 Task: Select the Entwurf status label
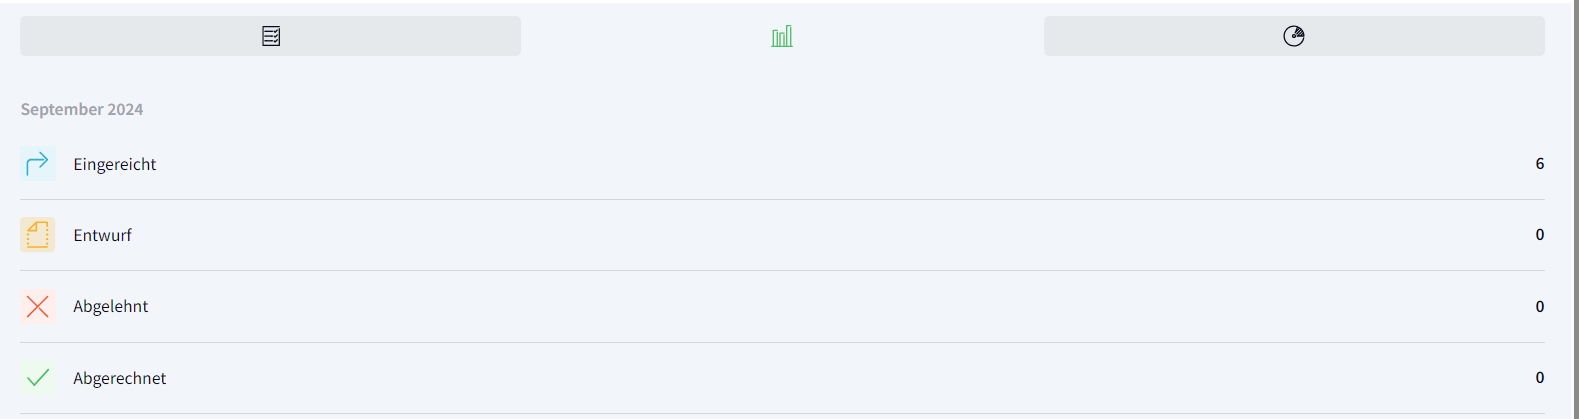103,235
